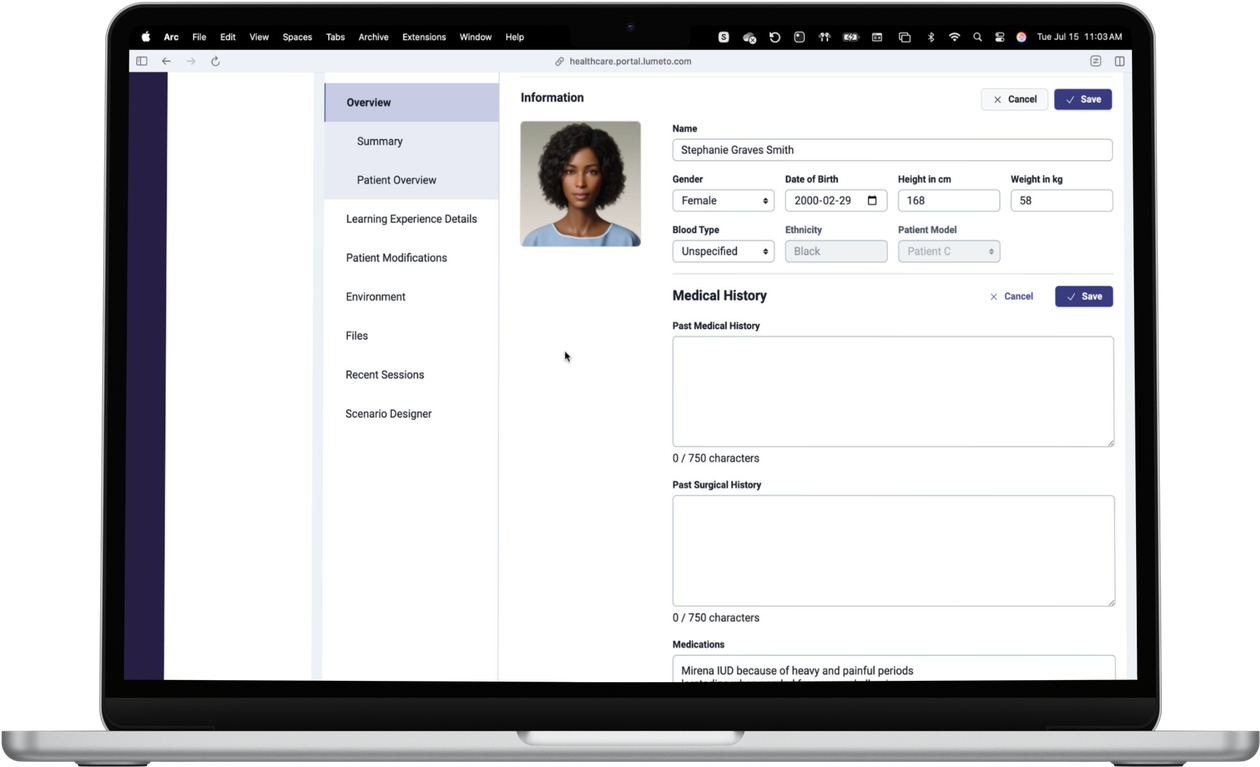
Task: Open the Blood Type dropdown
Action: pyautogui.click(x=723, y=251)
